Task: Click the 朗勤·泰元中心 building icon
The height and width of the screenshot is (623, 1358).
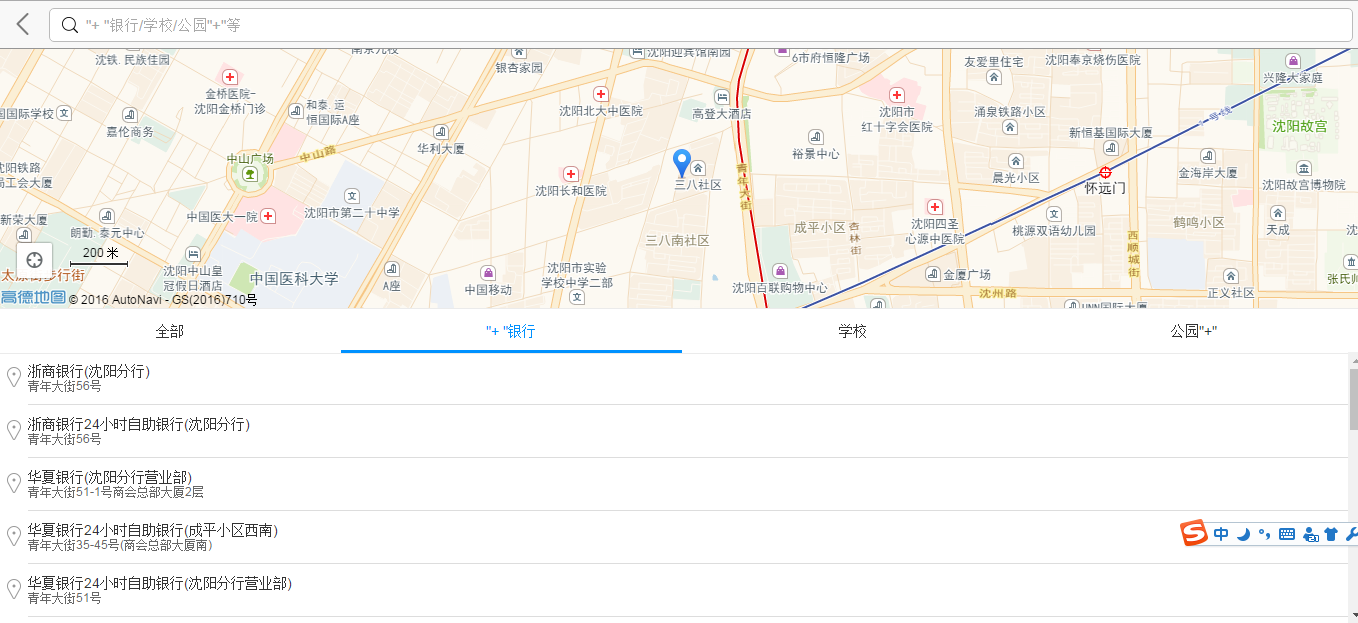Action: (107, 216)
